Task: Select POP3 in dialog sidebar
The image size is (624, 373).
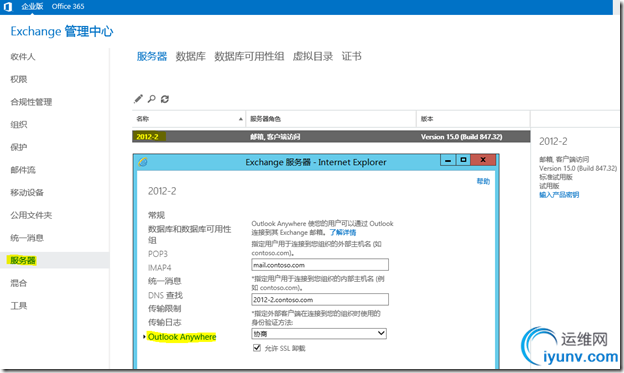Action: pos(158,254)
